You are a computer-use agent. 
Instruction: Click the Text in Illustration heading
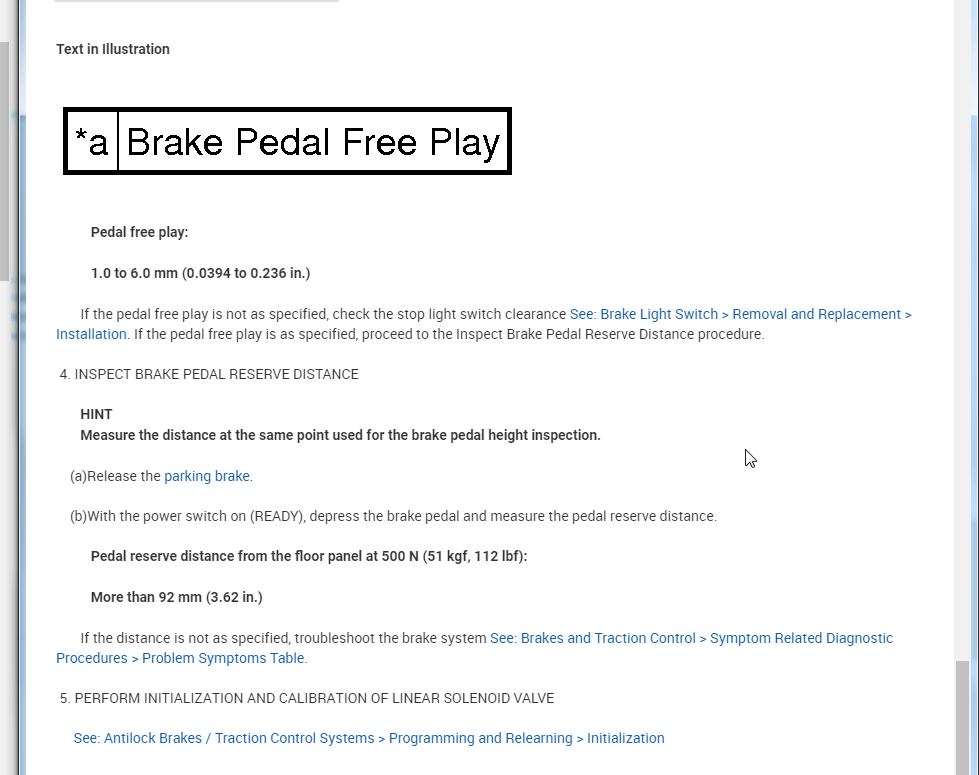(113, 49)
